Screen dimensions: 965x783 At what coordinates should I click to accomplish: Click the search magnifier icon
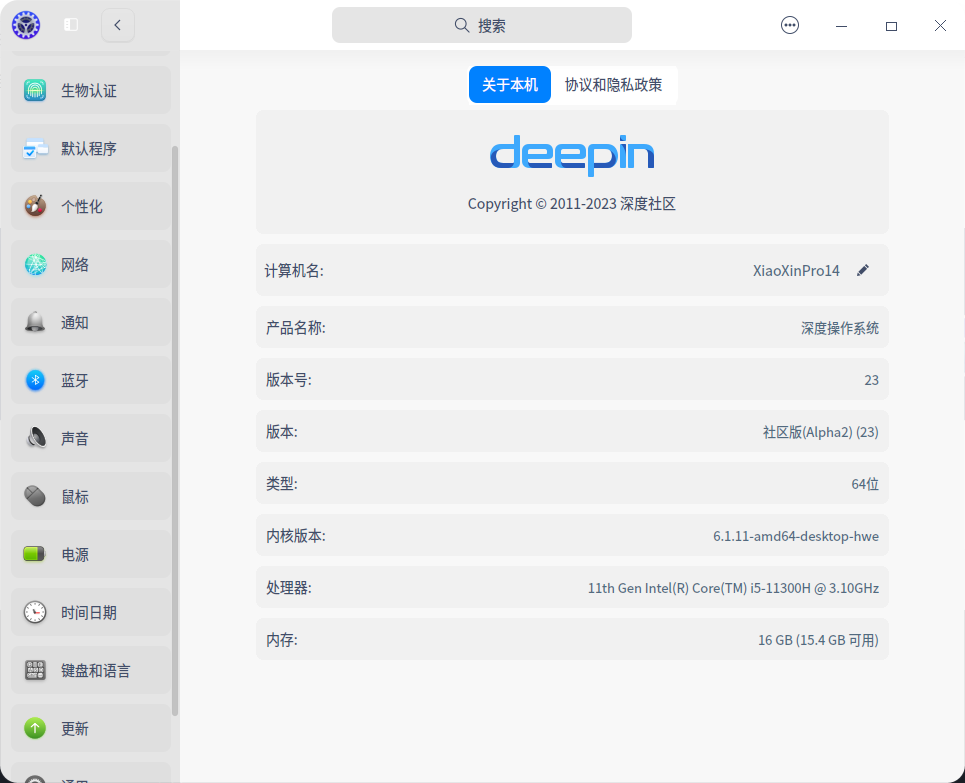pos(462,25)
